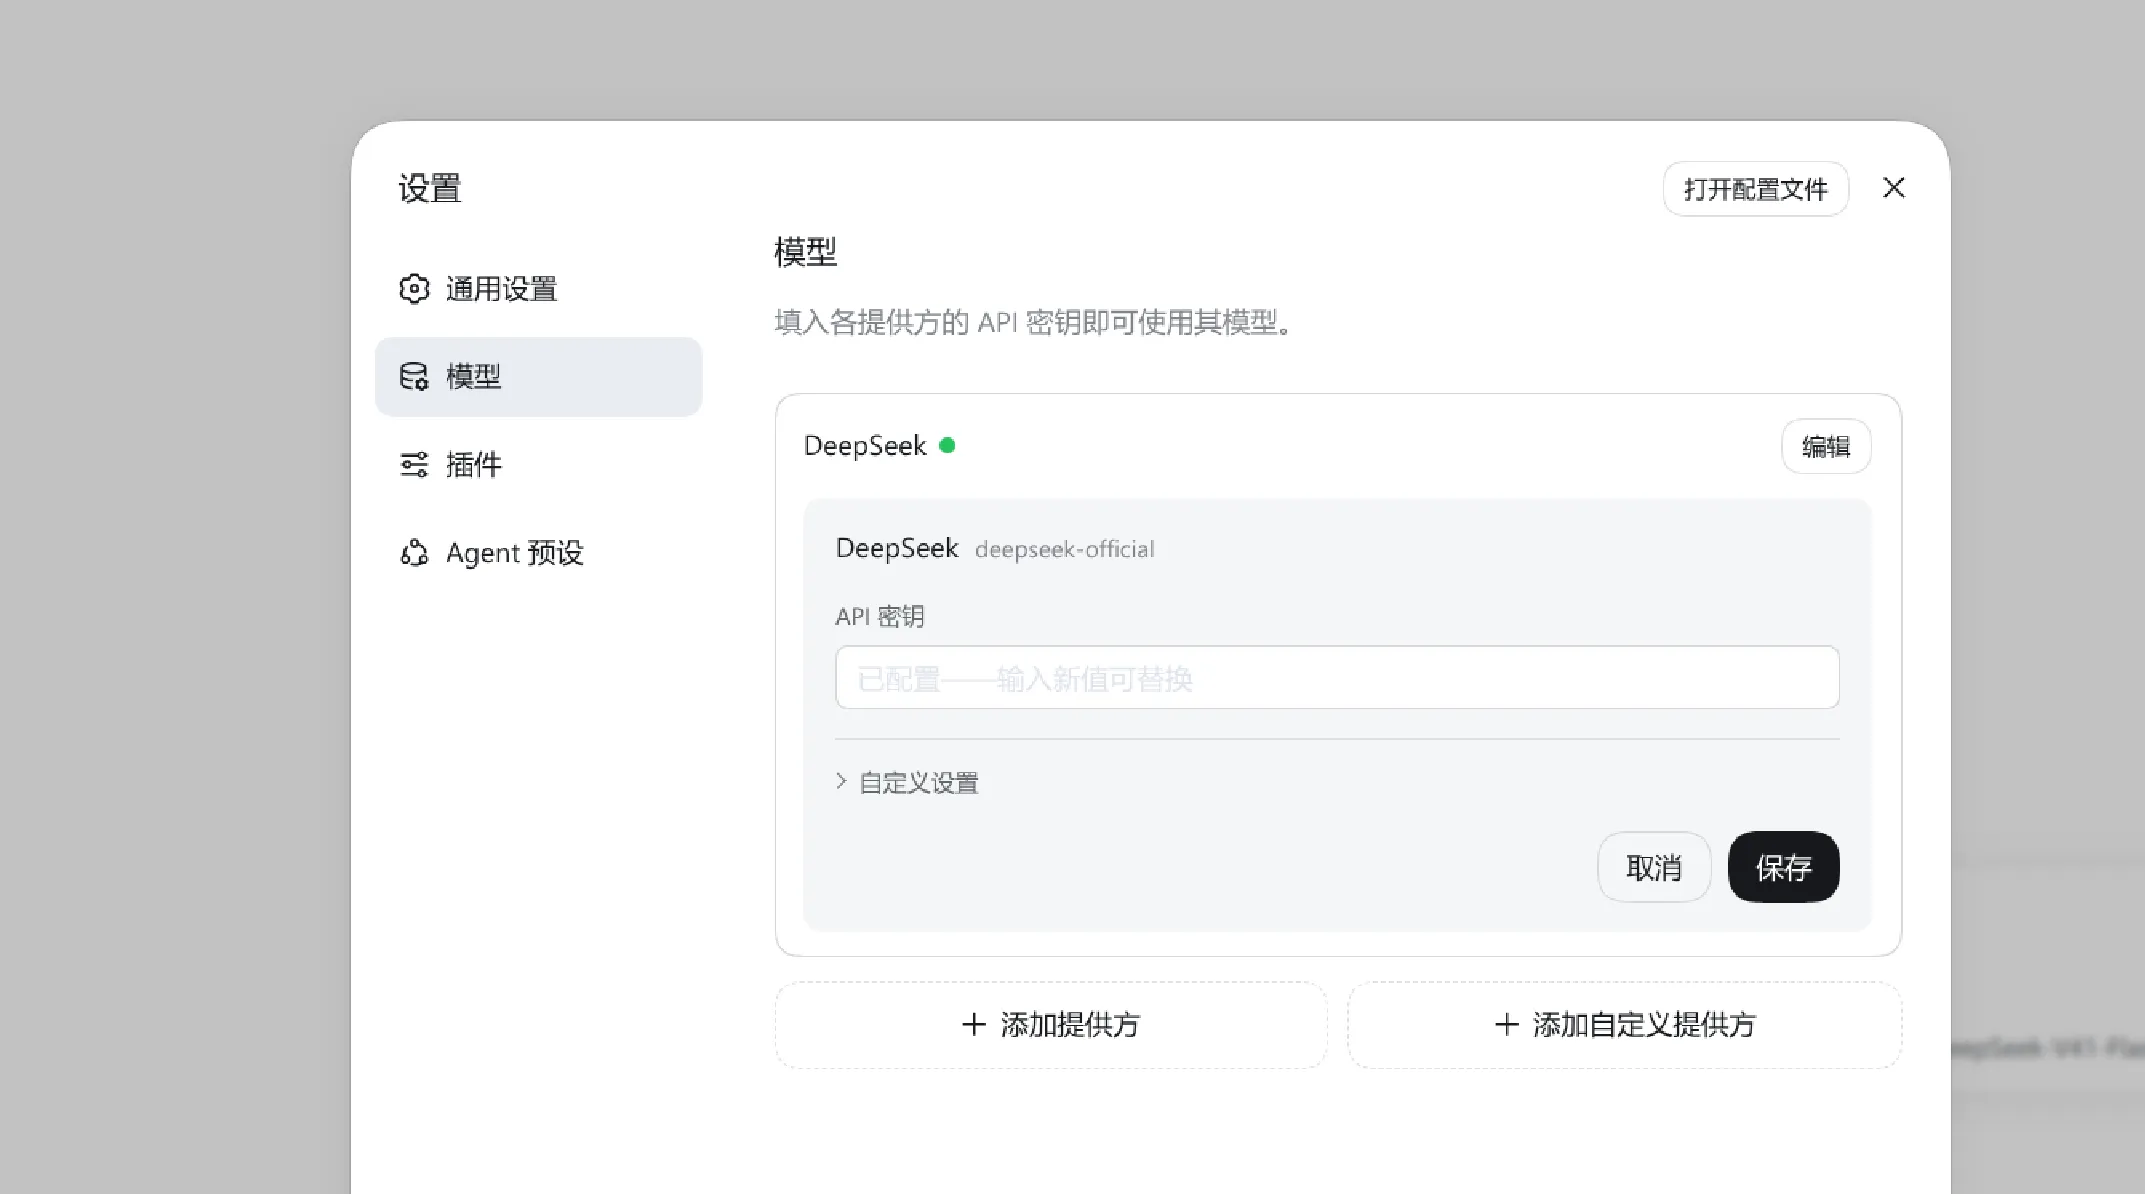Close the 设置 dialog with X

(1894, 188)
